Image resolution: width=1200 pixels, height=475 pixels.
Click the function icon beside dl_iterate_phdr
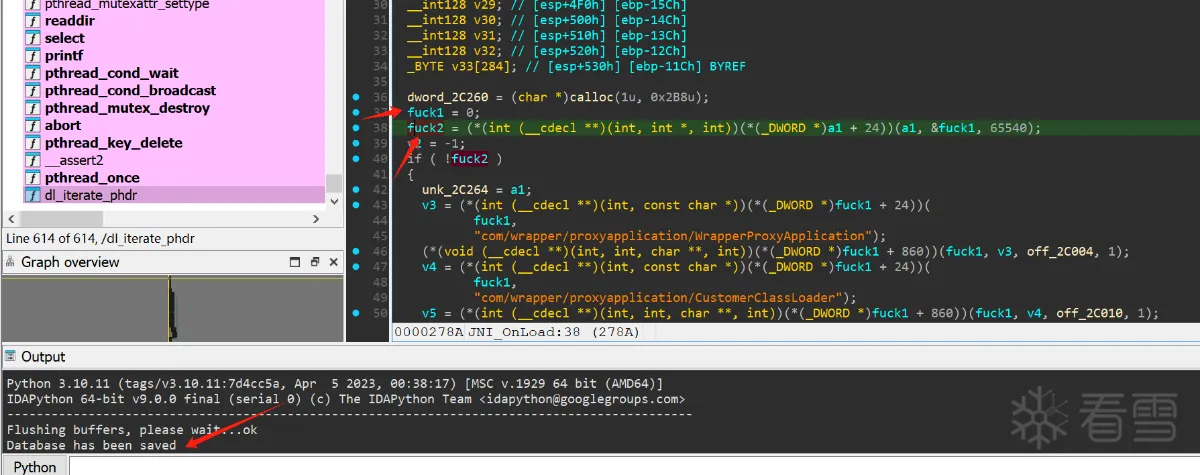[32, 195]
